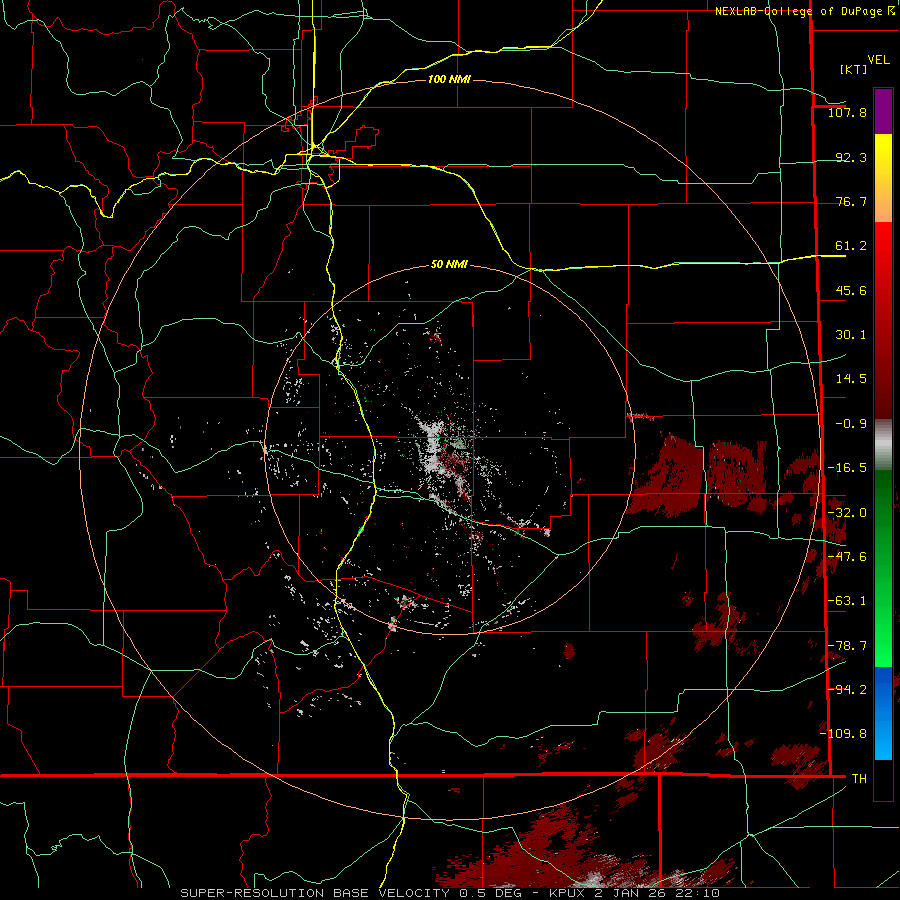The width and height of the screenshot is (900, 900).
Task: Pick the gray-white near-zero color bar segment
Action: click(x=883, y=444)
